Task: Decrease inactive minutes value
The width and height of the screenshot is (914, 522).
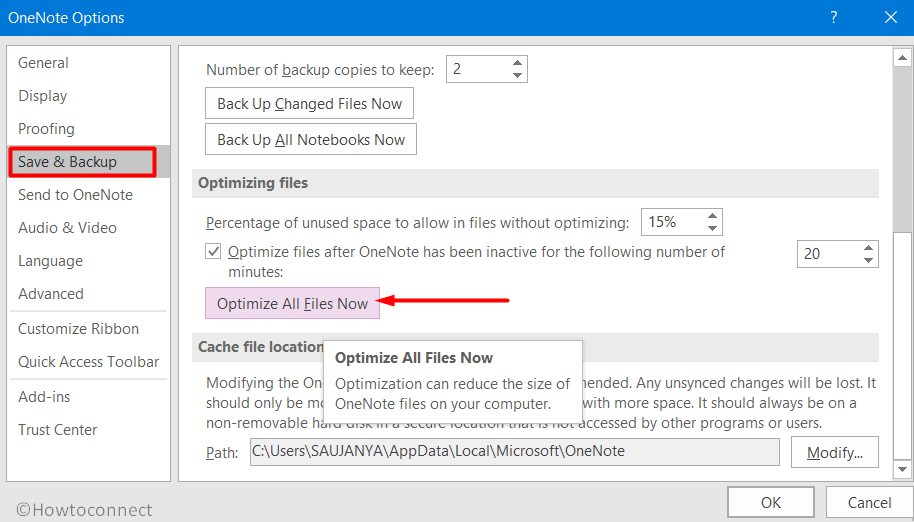Action: (x=869, y=260)
